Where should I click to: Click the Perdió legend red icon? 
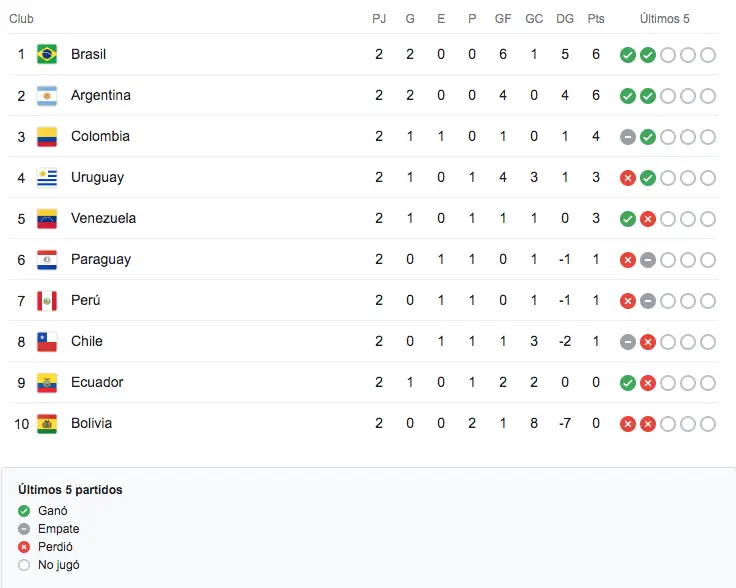coord(24,547)
